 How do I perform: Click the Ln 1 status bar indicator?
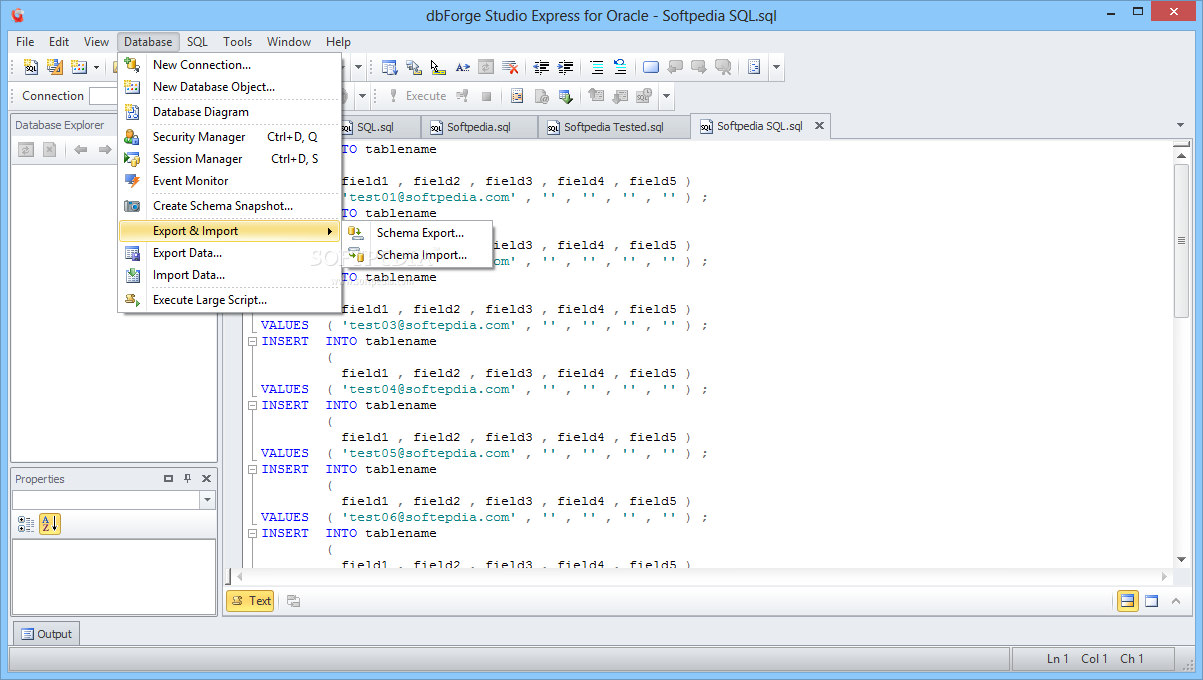(x=1058, y=659)
